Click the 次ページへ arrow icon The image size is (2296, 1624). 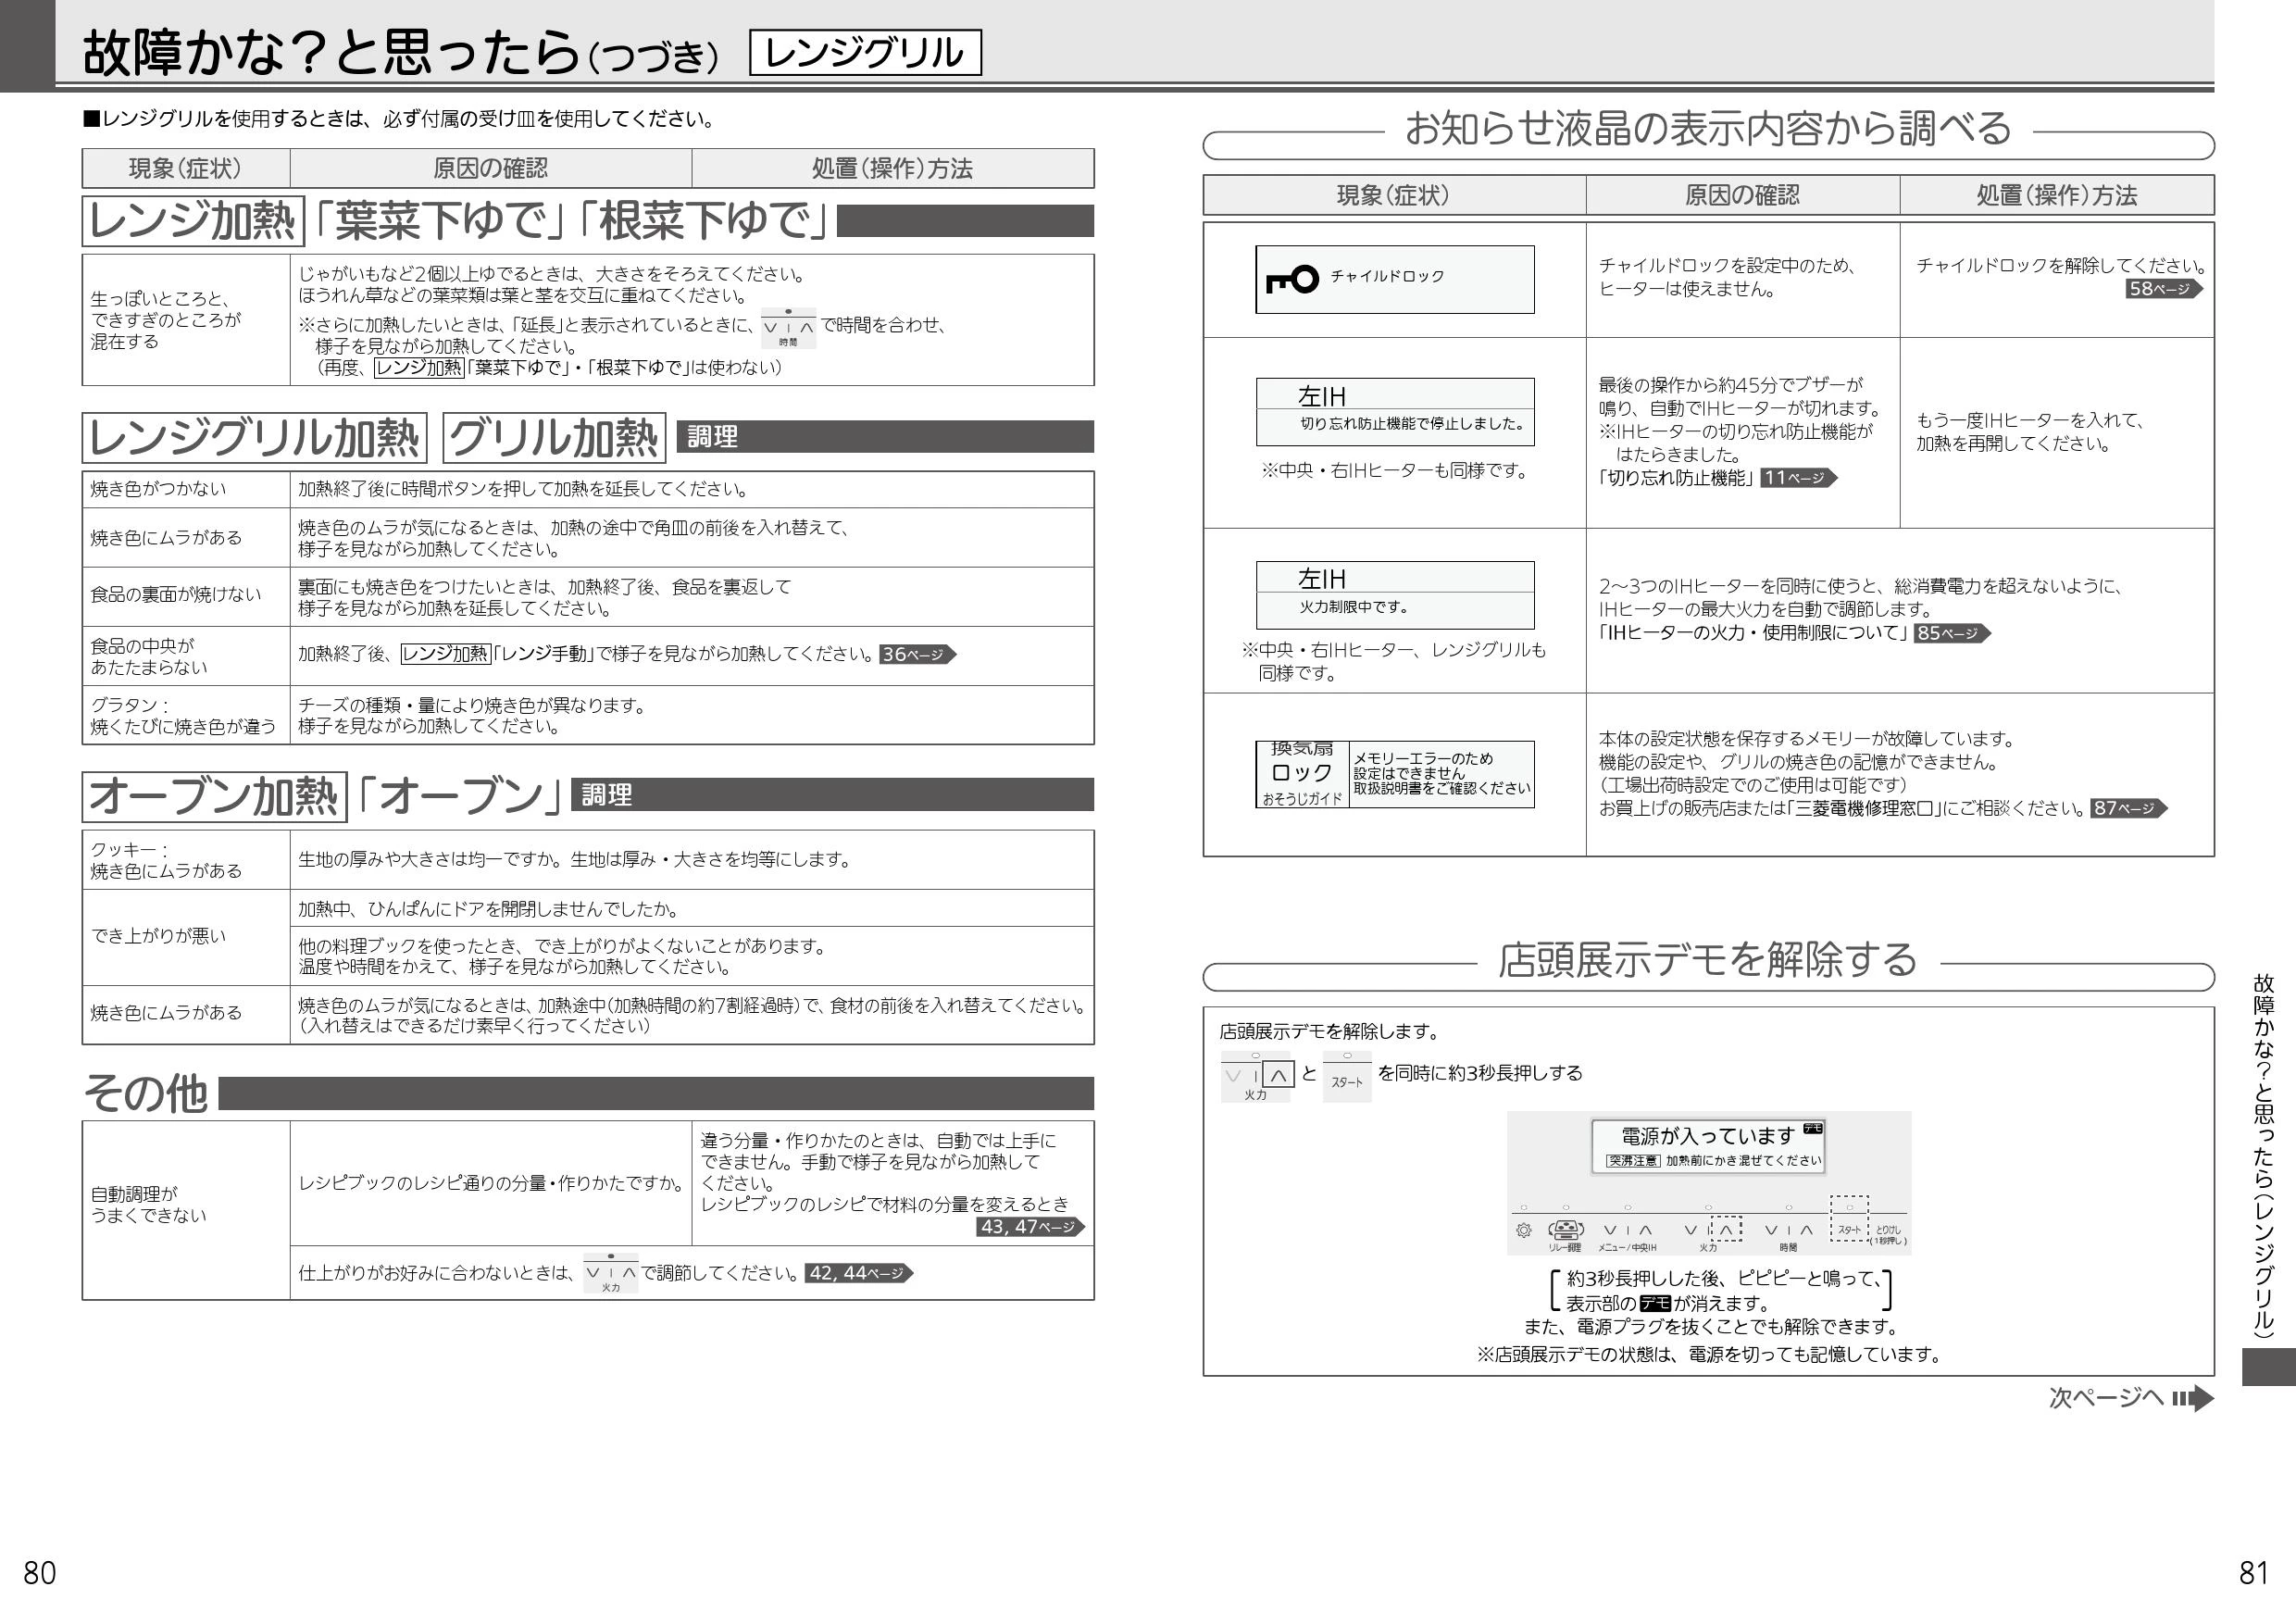click(2194, 1398)
